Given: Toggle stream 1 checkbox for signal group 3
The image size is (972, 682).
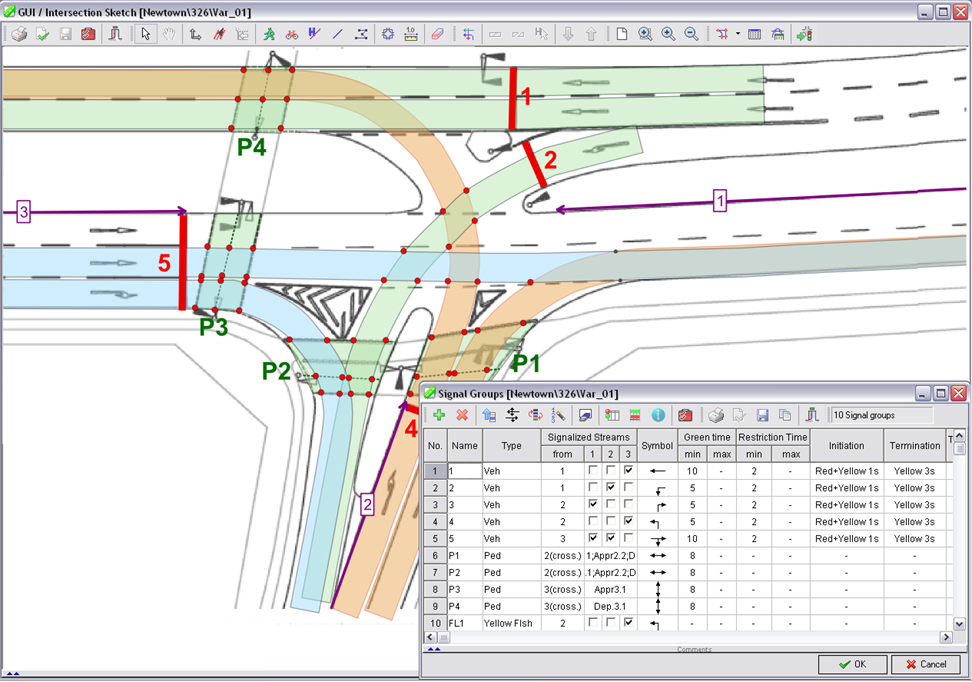Looking at the screenshot, I should (593, 505).
